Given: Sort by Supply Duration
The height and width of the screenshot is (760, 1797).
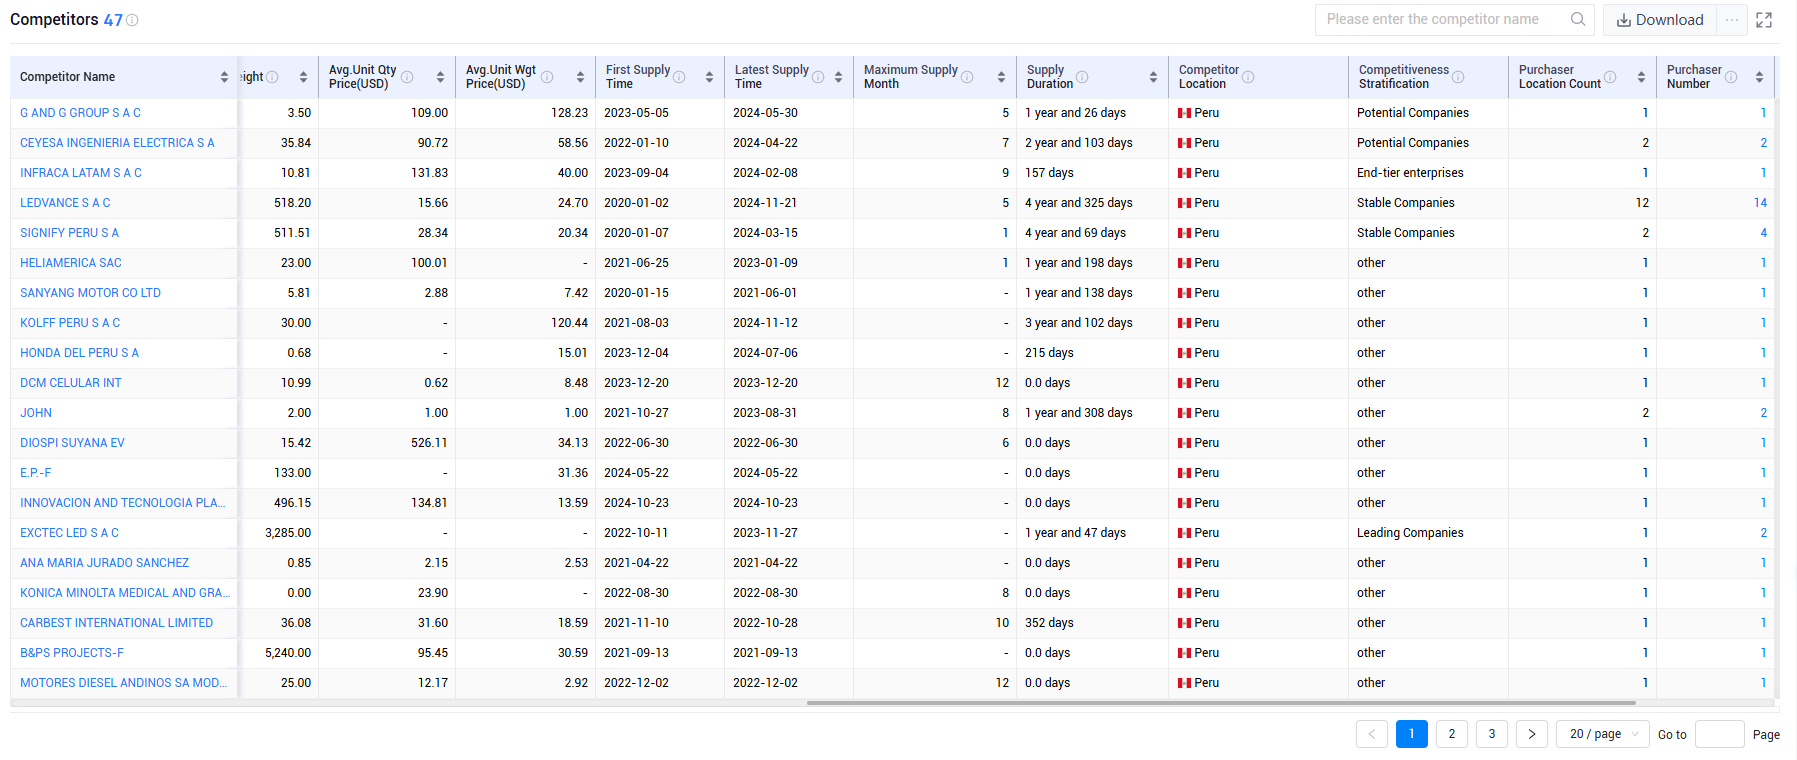Looking at the screenshot, I should [x=1153, y=77].
